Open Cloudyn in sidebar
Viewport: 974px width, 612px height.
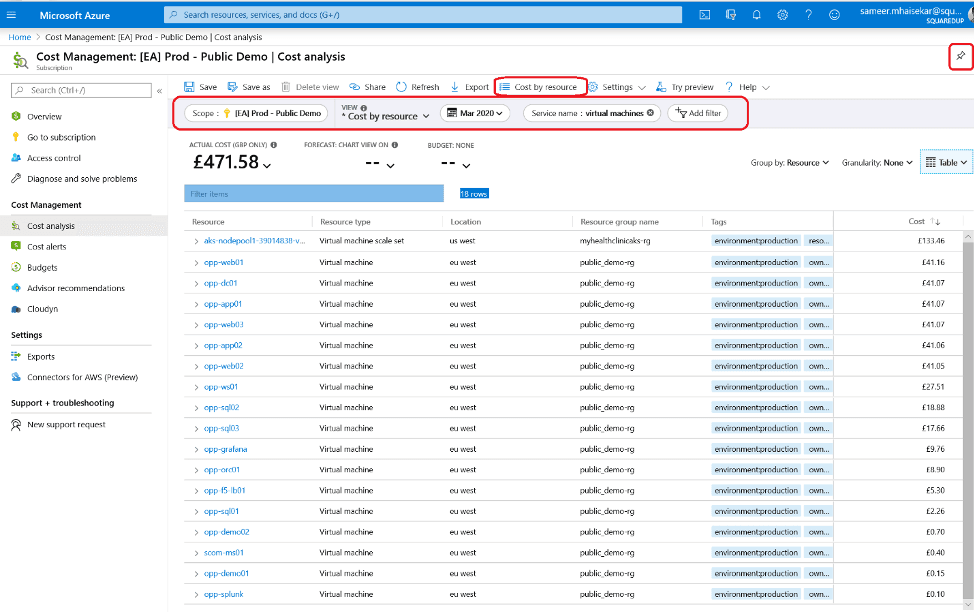click(42, 309)
